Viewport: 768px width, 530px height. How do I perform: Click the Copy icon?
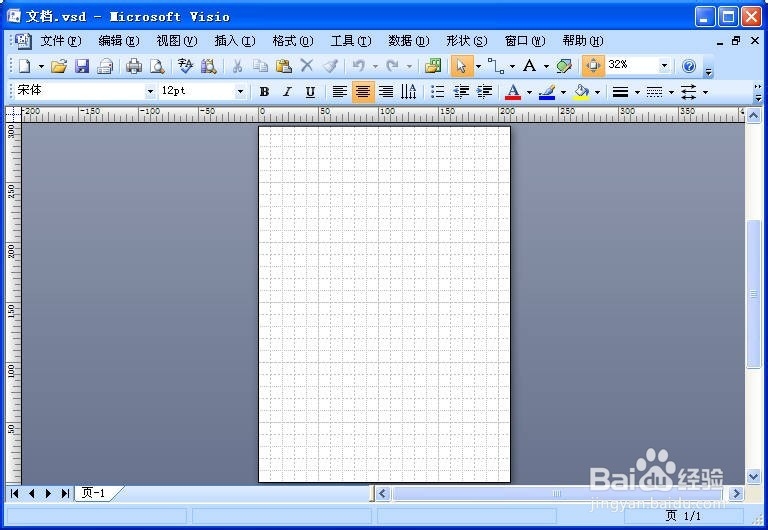[x=260, y=66]
